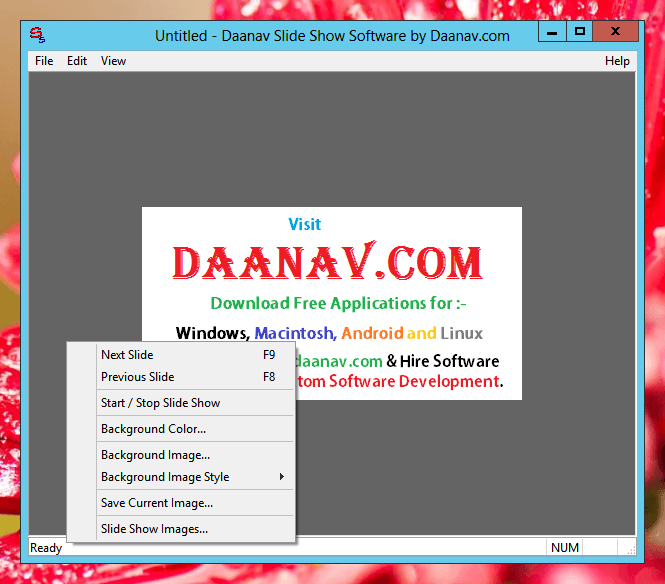Click the Daanav Slide Show app icon in title bar
Viewport: 665px width, 584px height.
37,35
